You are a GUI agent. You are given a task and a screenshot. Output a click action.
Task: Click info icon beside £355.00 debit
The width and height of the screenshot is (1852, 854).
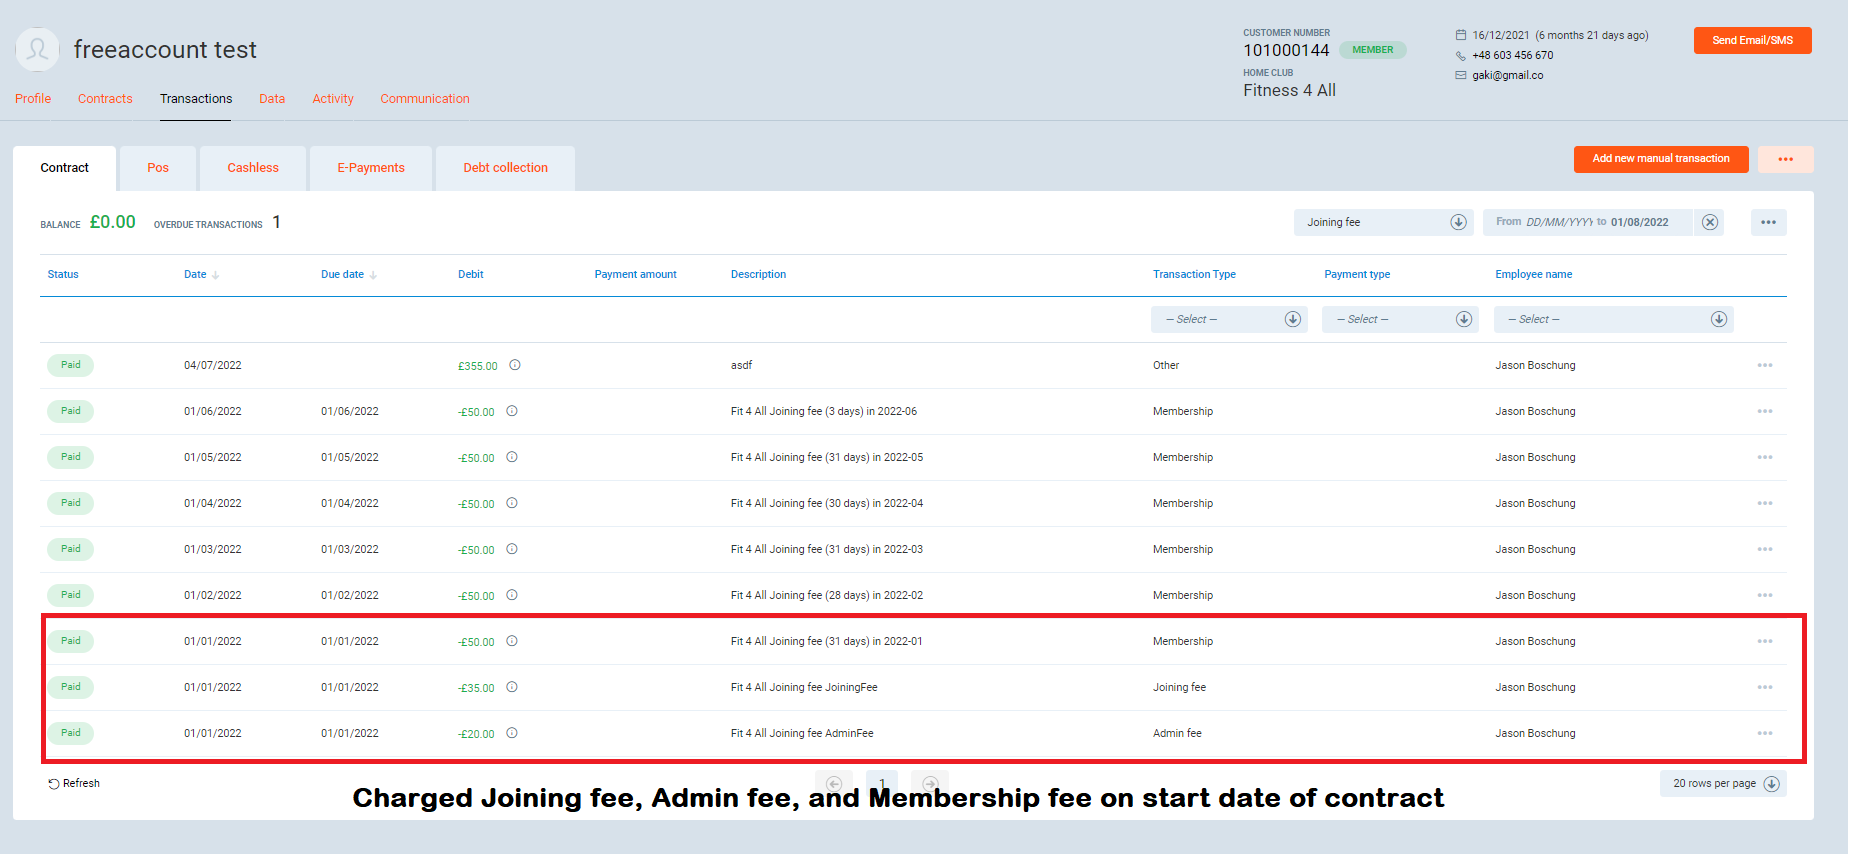coord(515,365)
